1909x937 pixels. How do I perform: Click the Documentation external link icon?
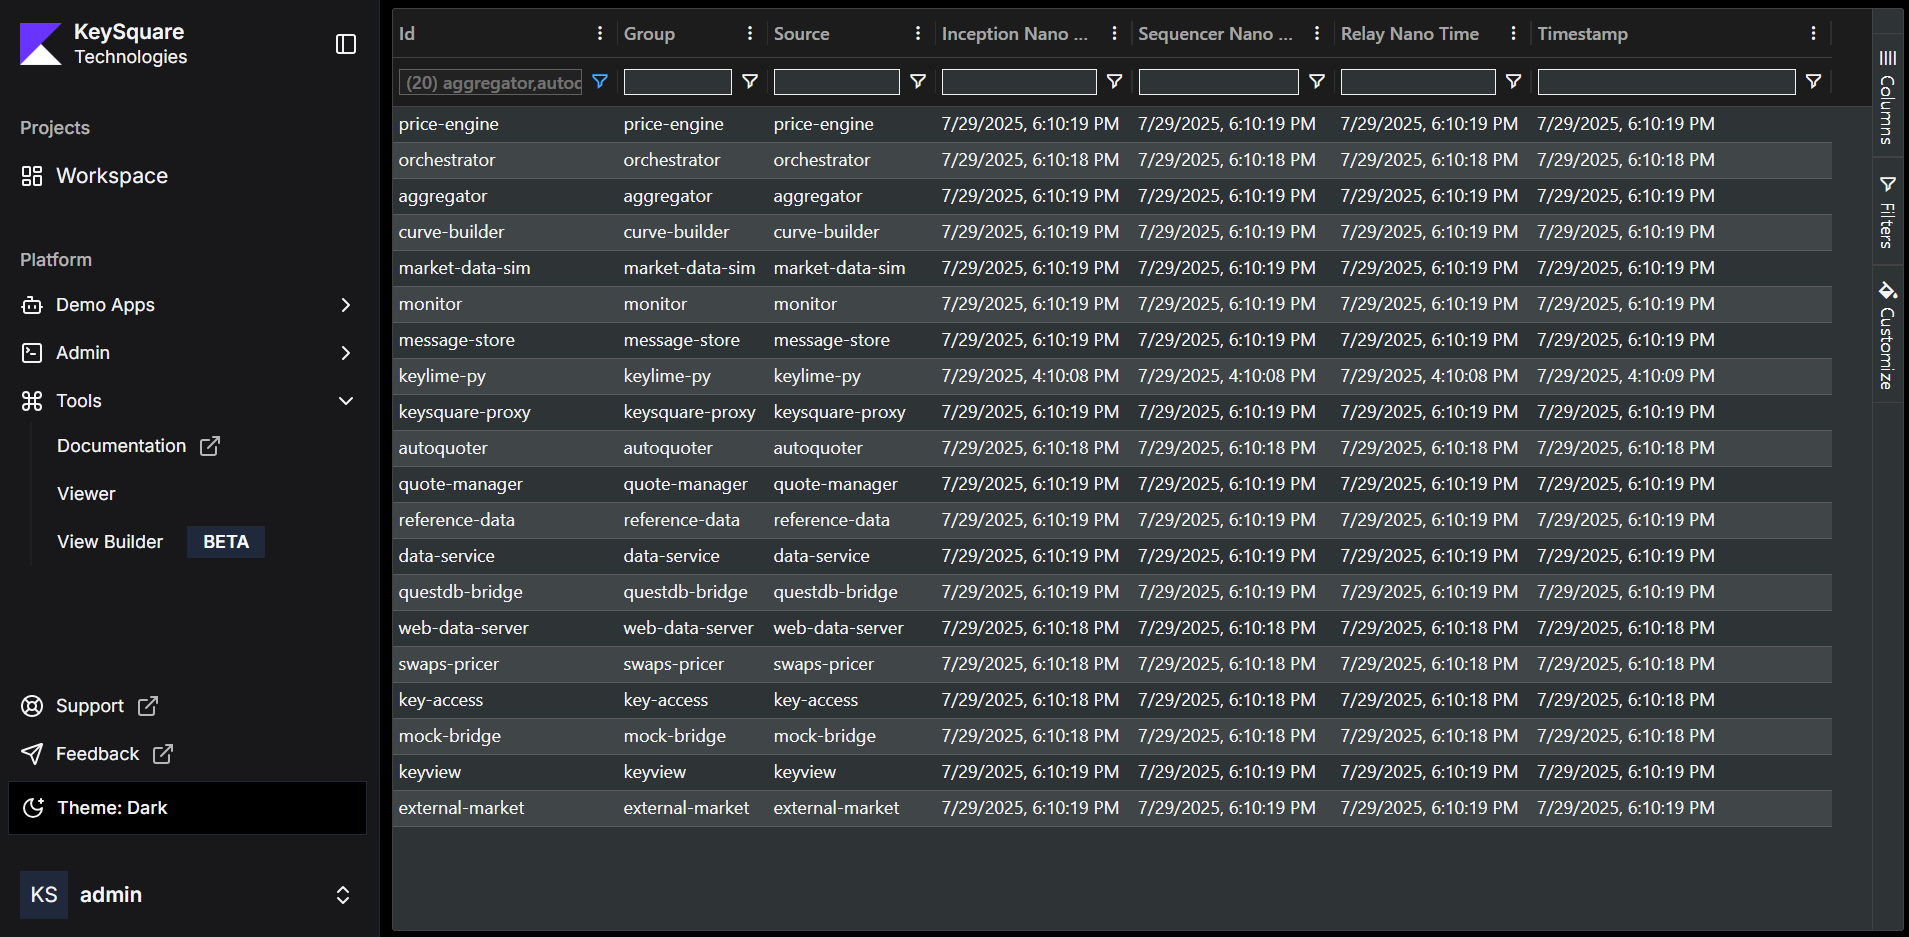coord(209,446)
